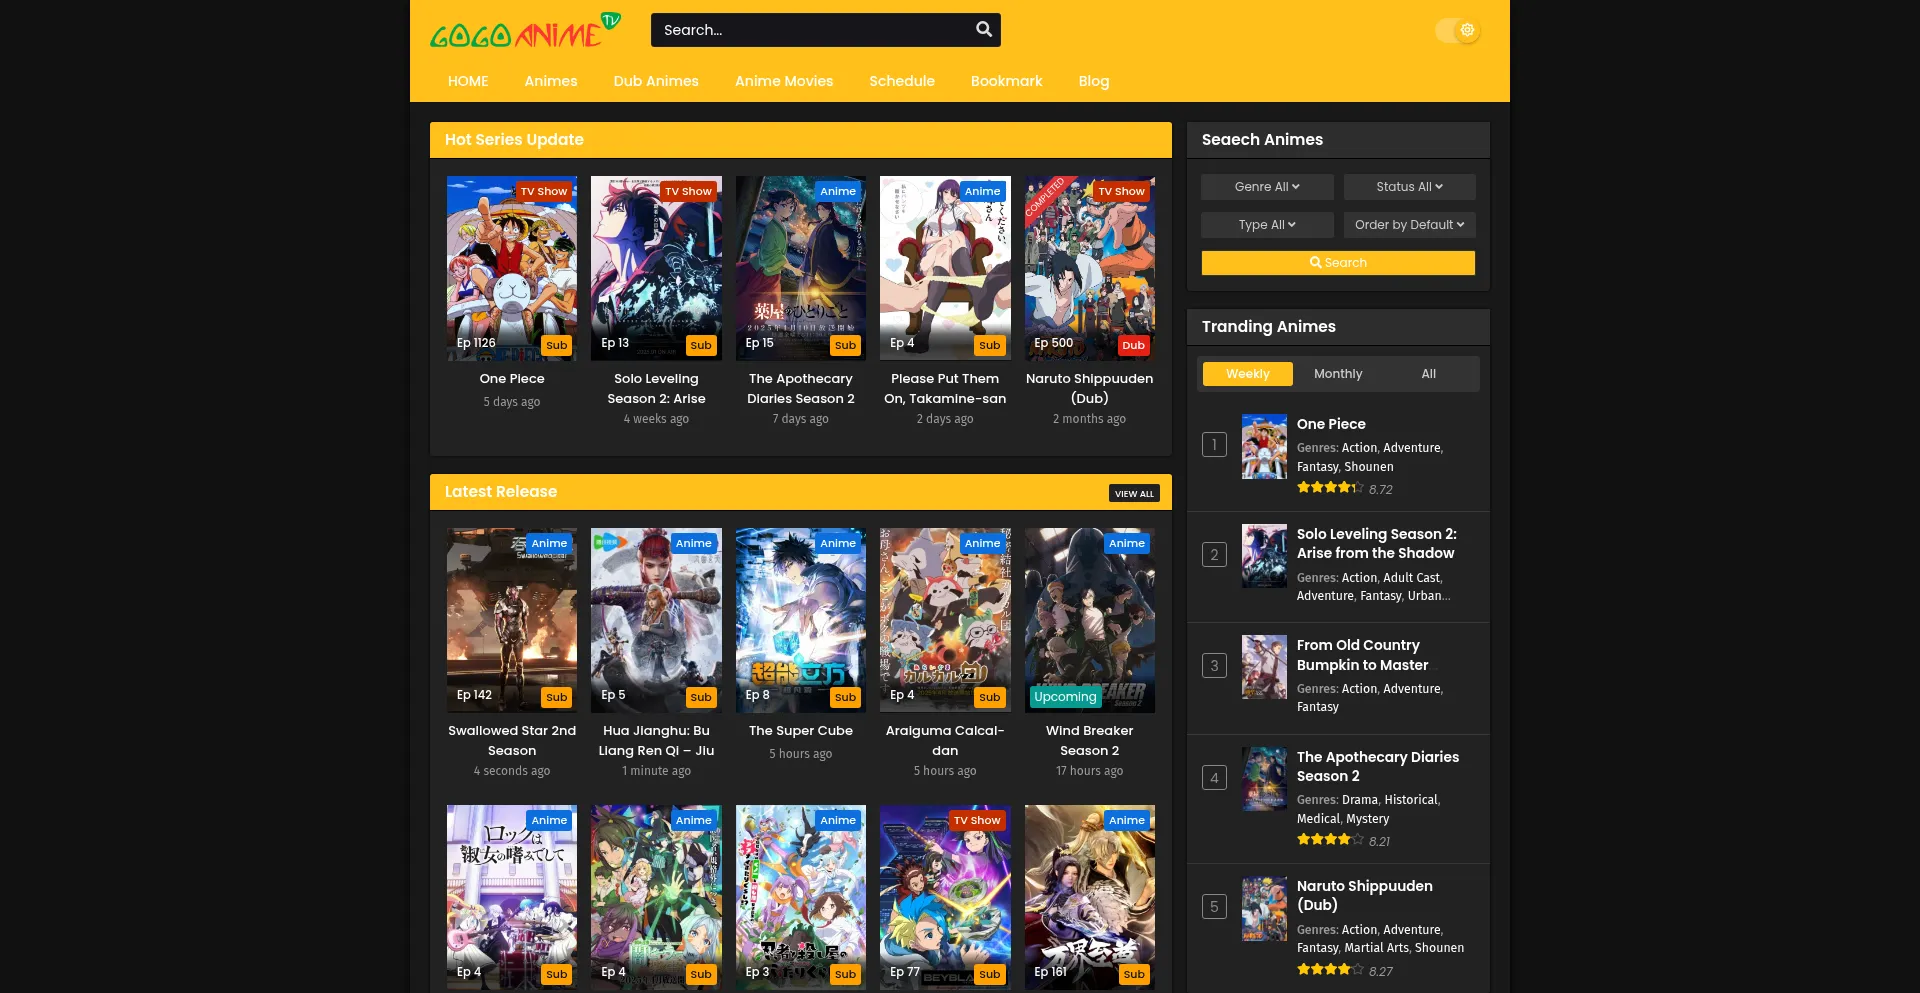Open One Piece poster in Hot Series
The width and height of the screenshot is (1920, 993).
tap(512, 268)
